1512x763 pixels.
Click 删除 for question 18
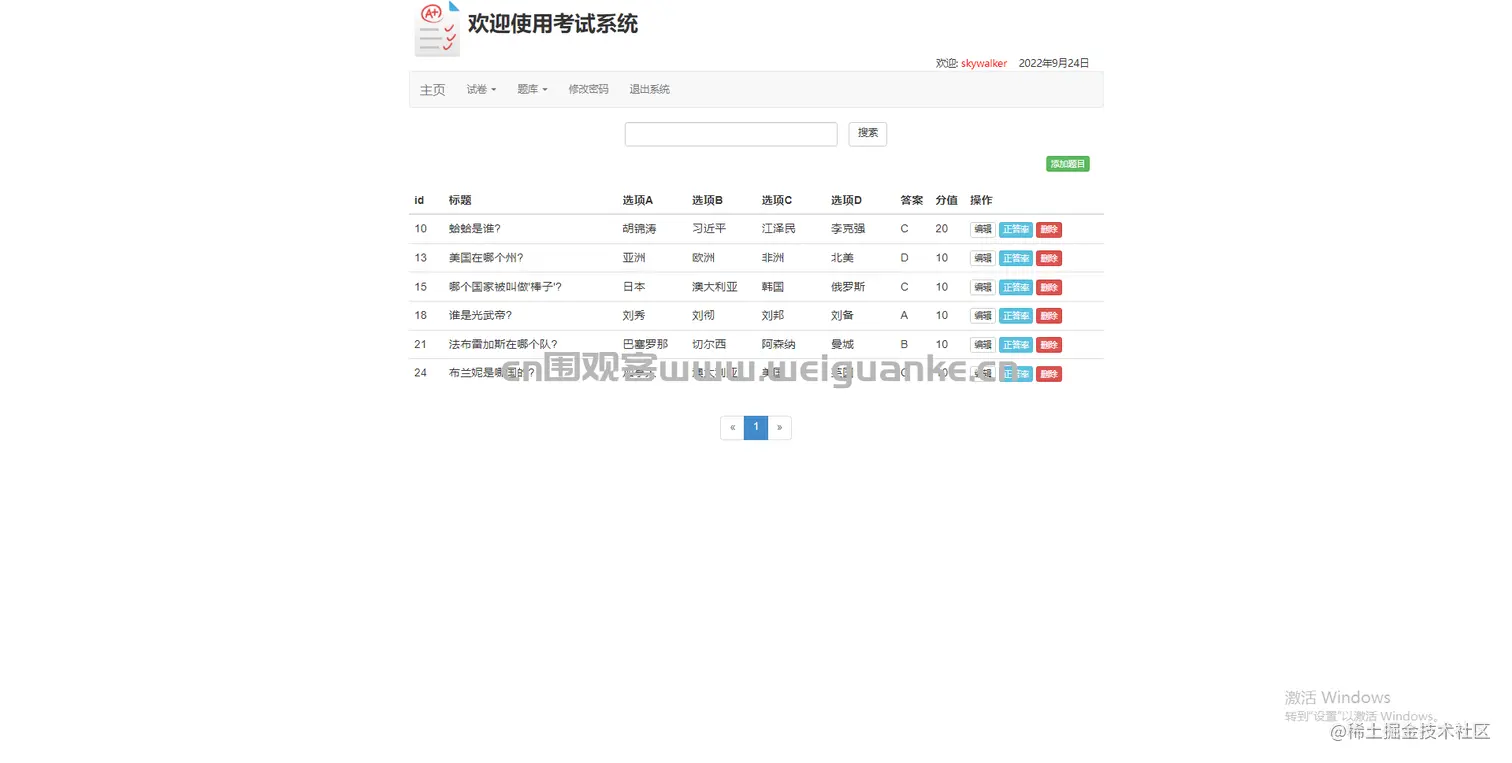[1048, 316]
